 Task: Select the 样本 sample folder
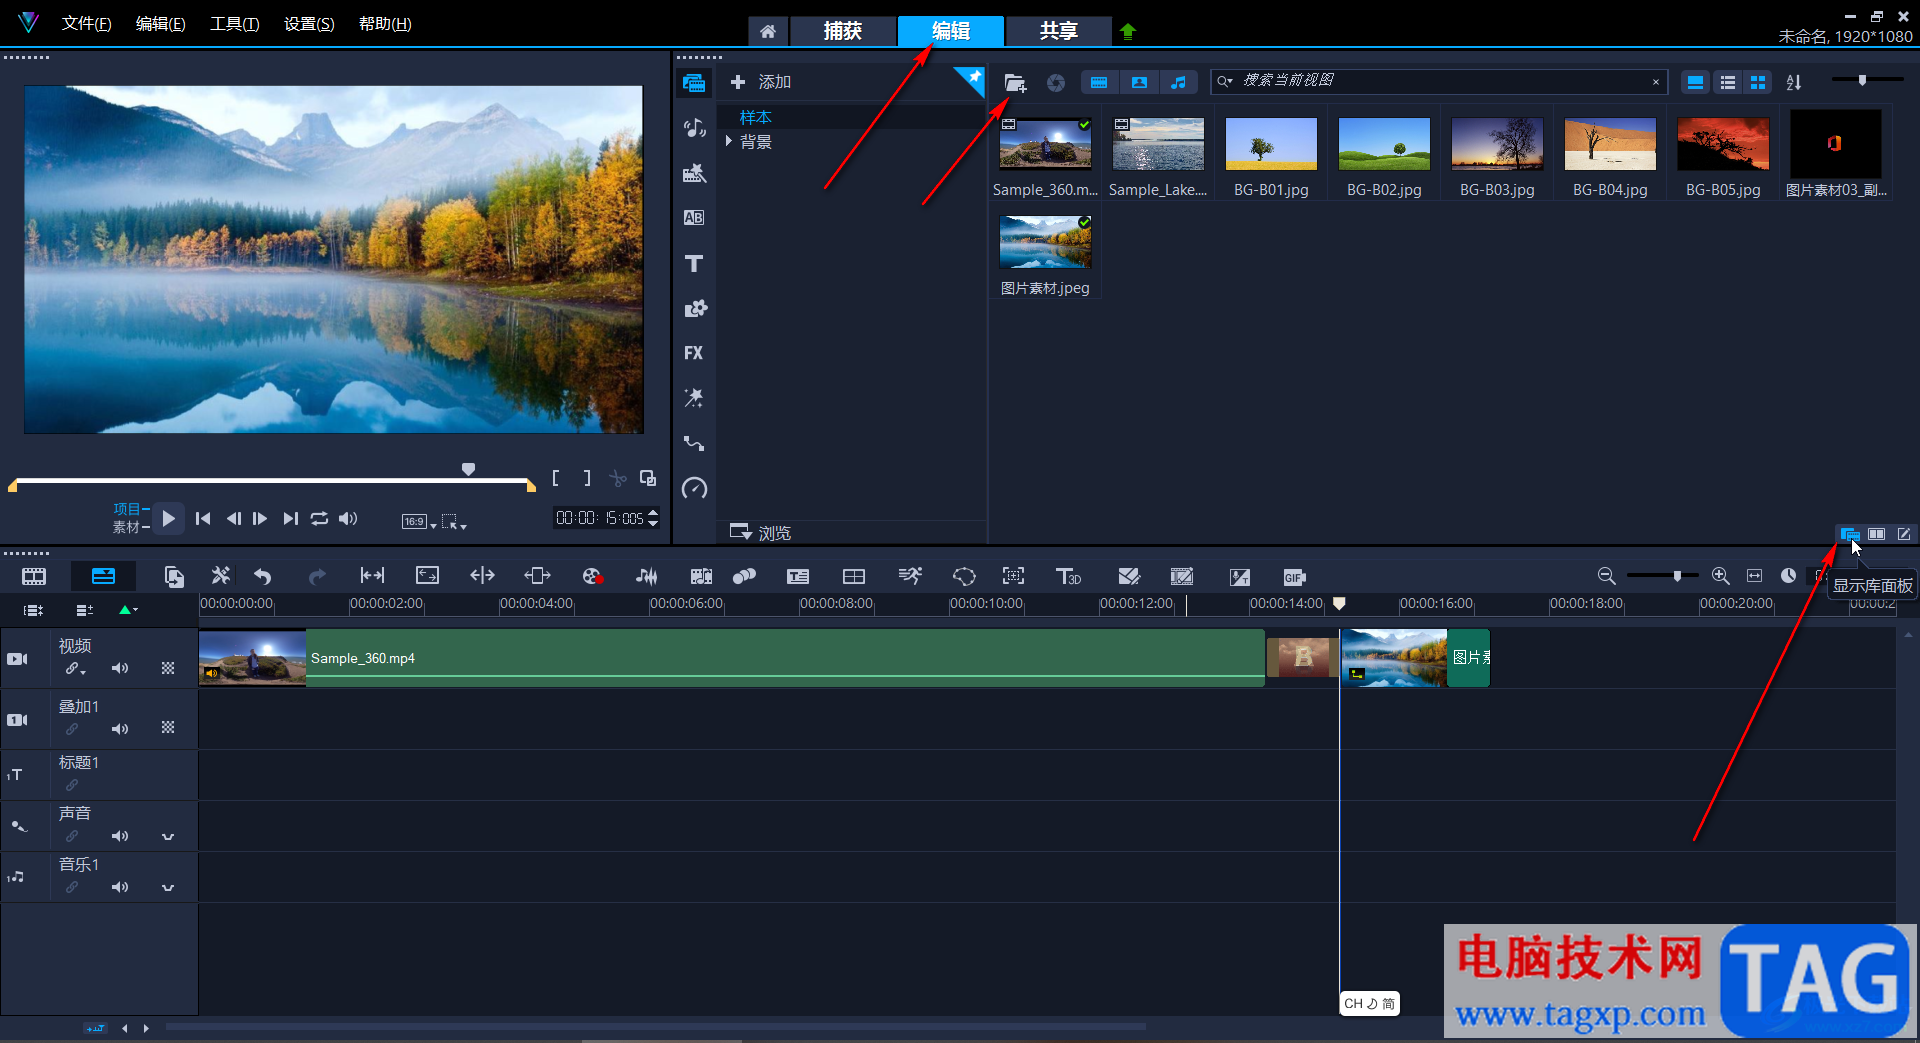[x=755, y=117]
